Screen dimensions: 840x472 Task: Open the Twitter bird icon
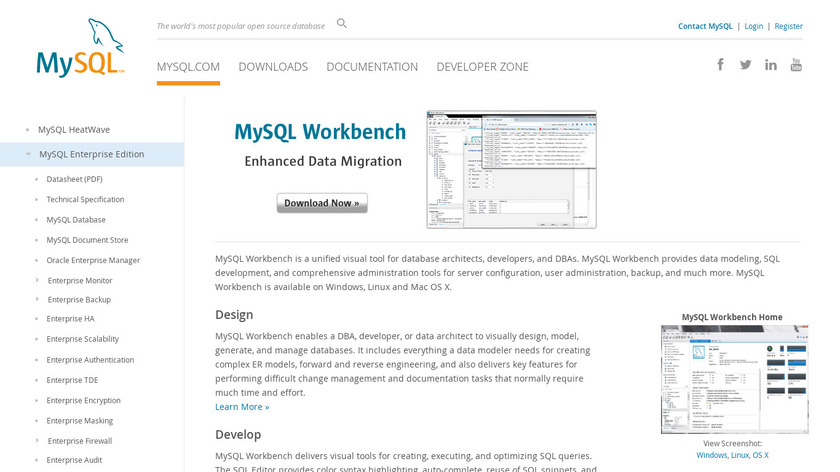click(x=745, y=65)
